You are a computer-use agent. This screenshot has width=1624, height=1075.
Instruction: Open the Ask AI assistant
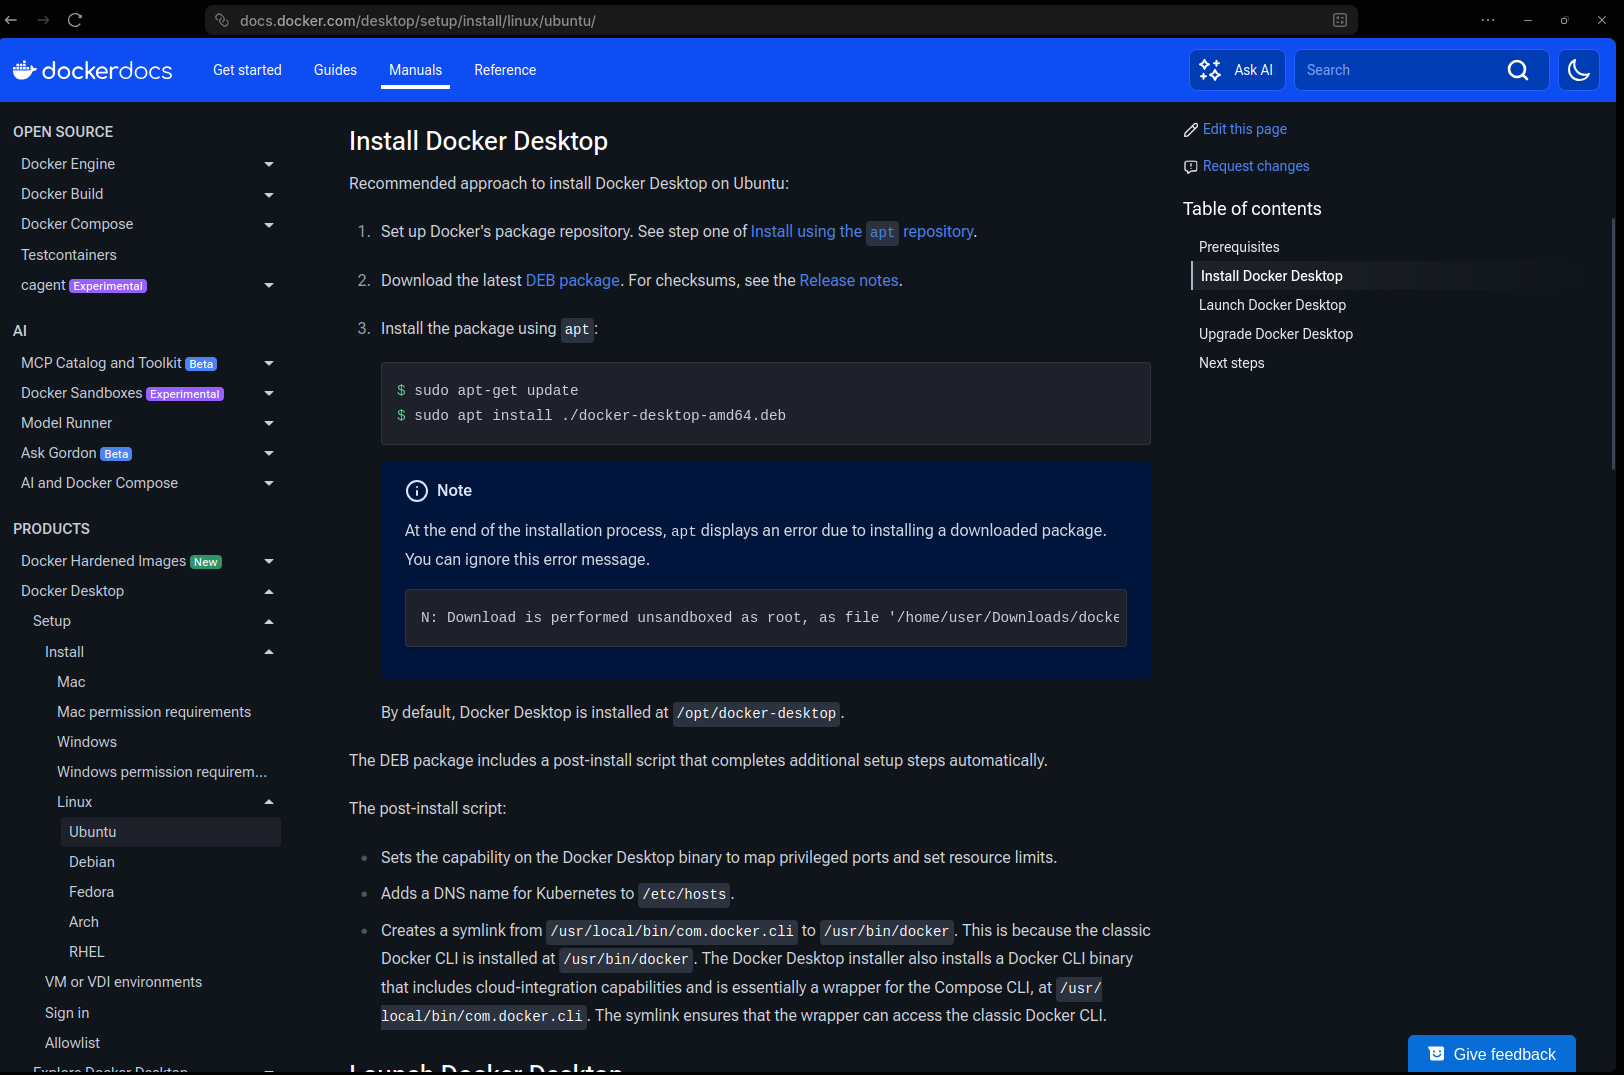pyautogui.click(x=1237, y=70)
